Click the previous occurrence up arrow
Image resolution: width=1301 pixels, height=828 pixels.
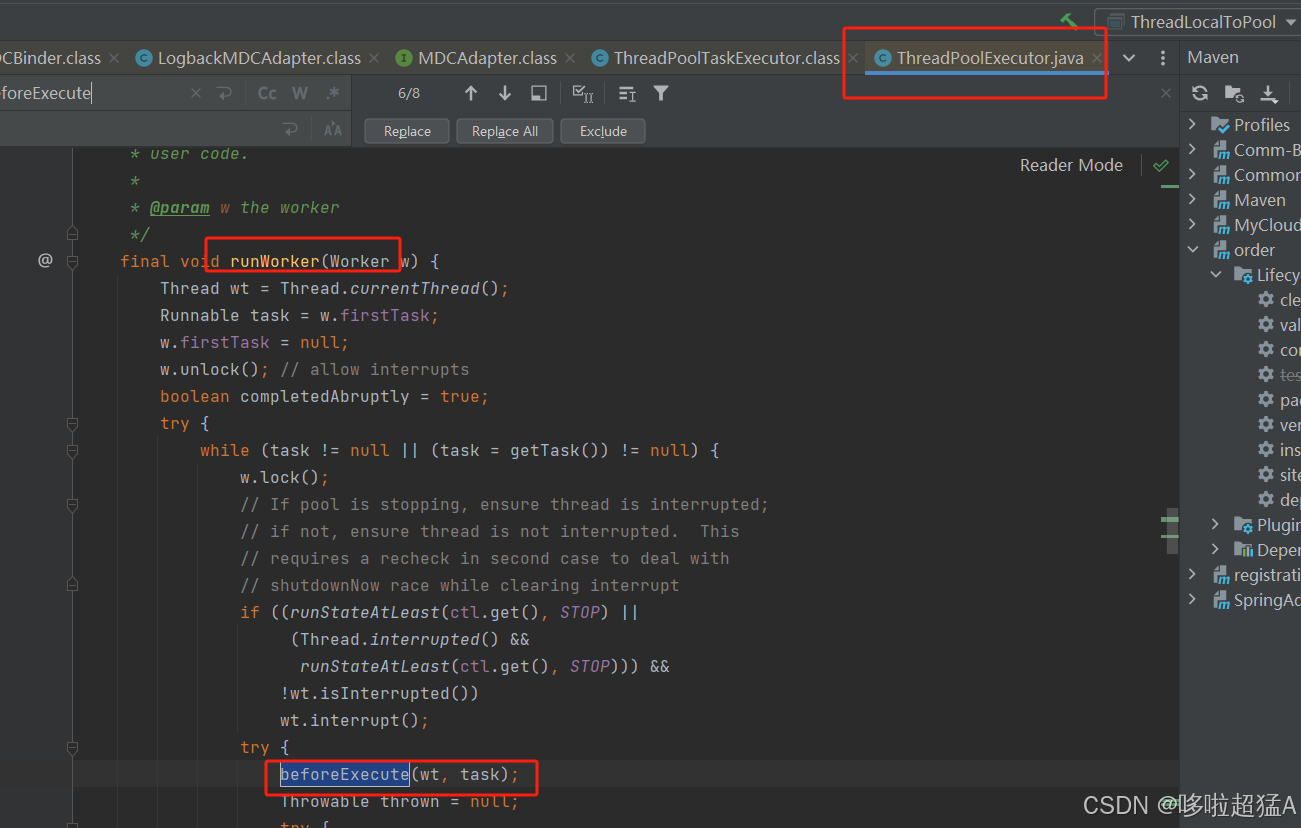point(470,92)
